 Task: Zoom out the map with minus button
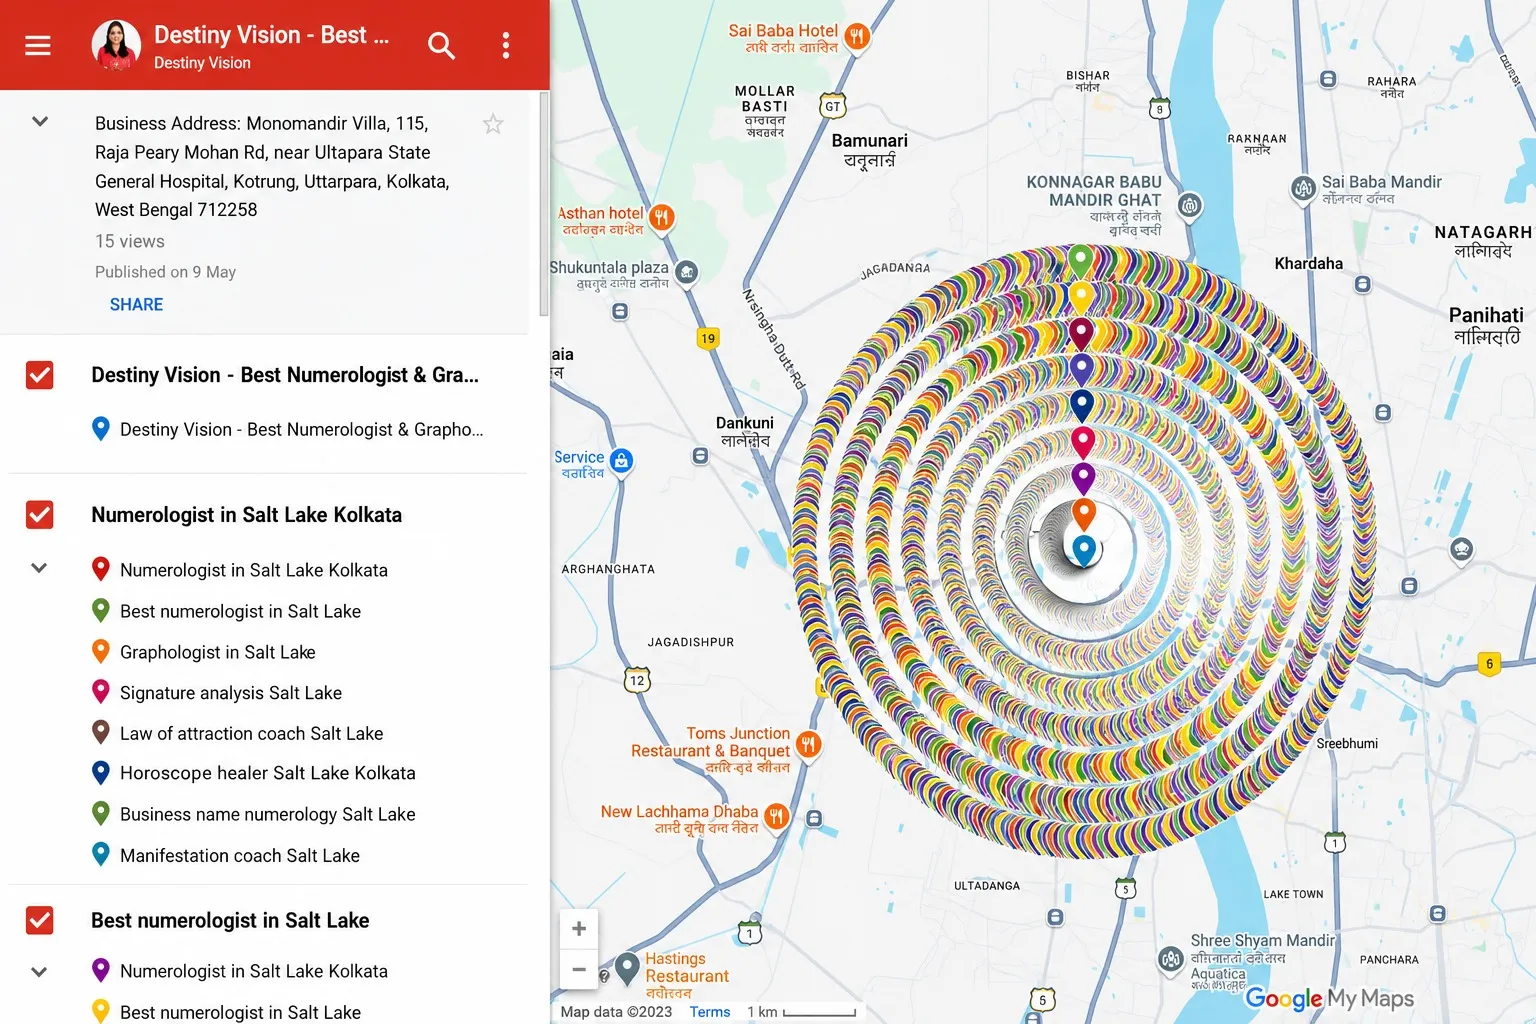coord(579,969)
